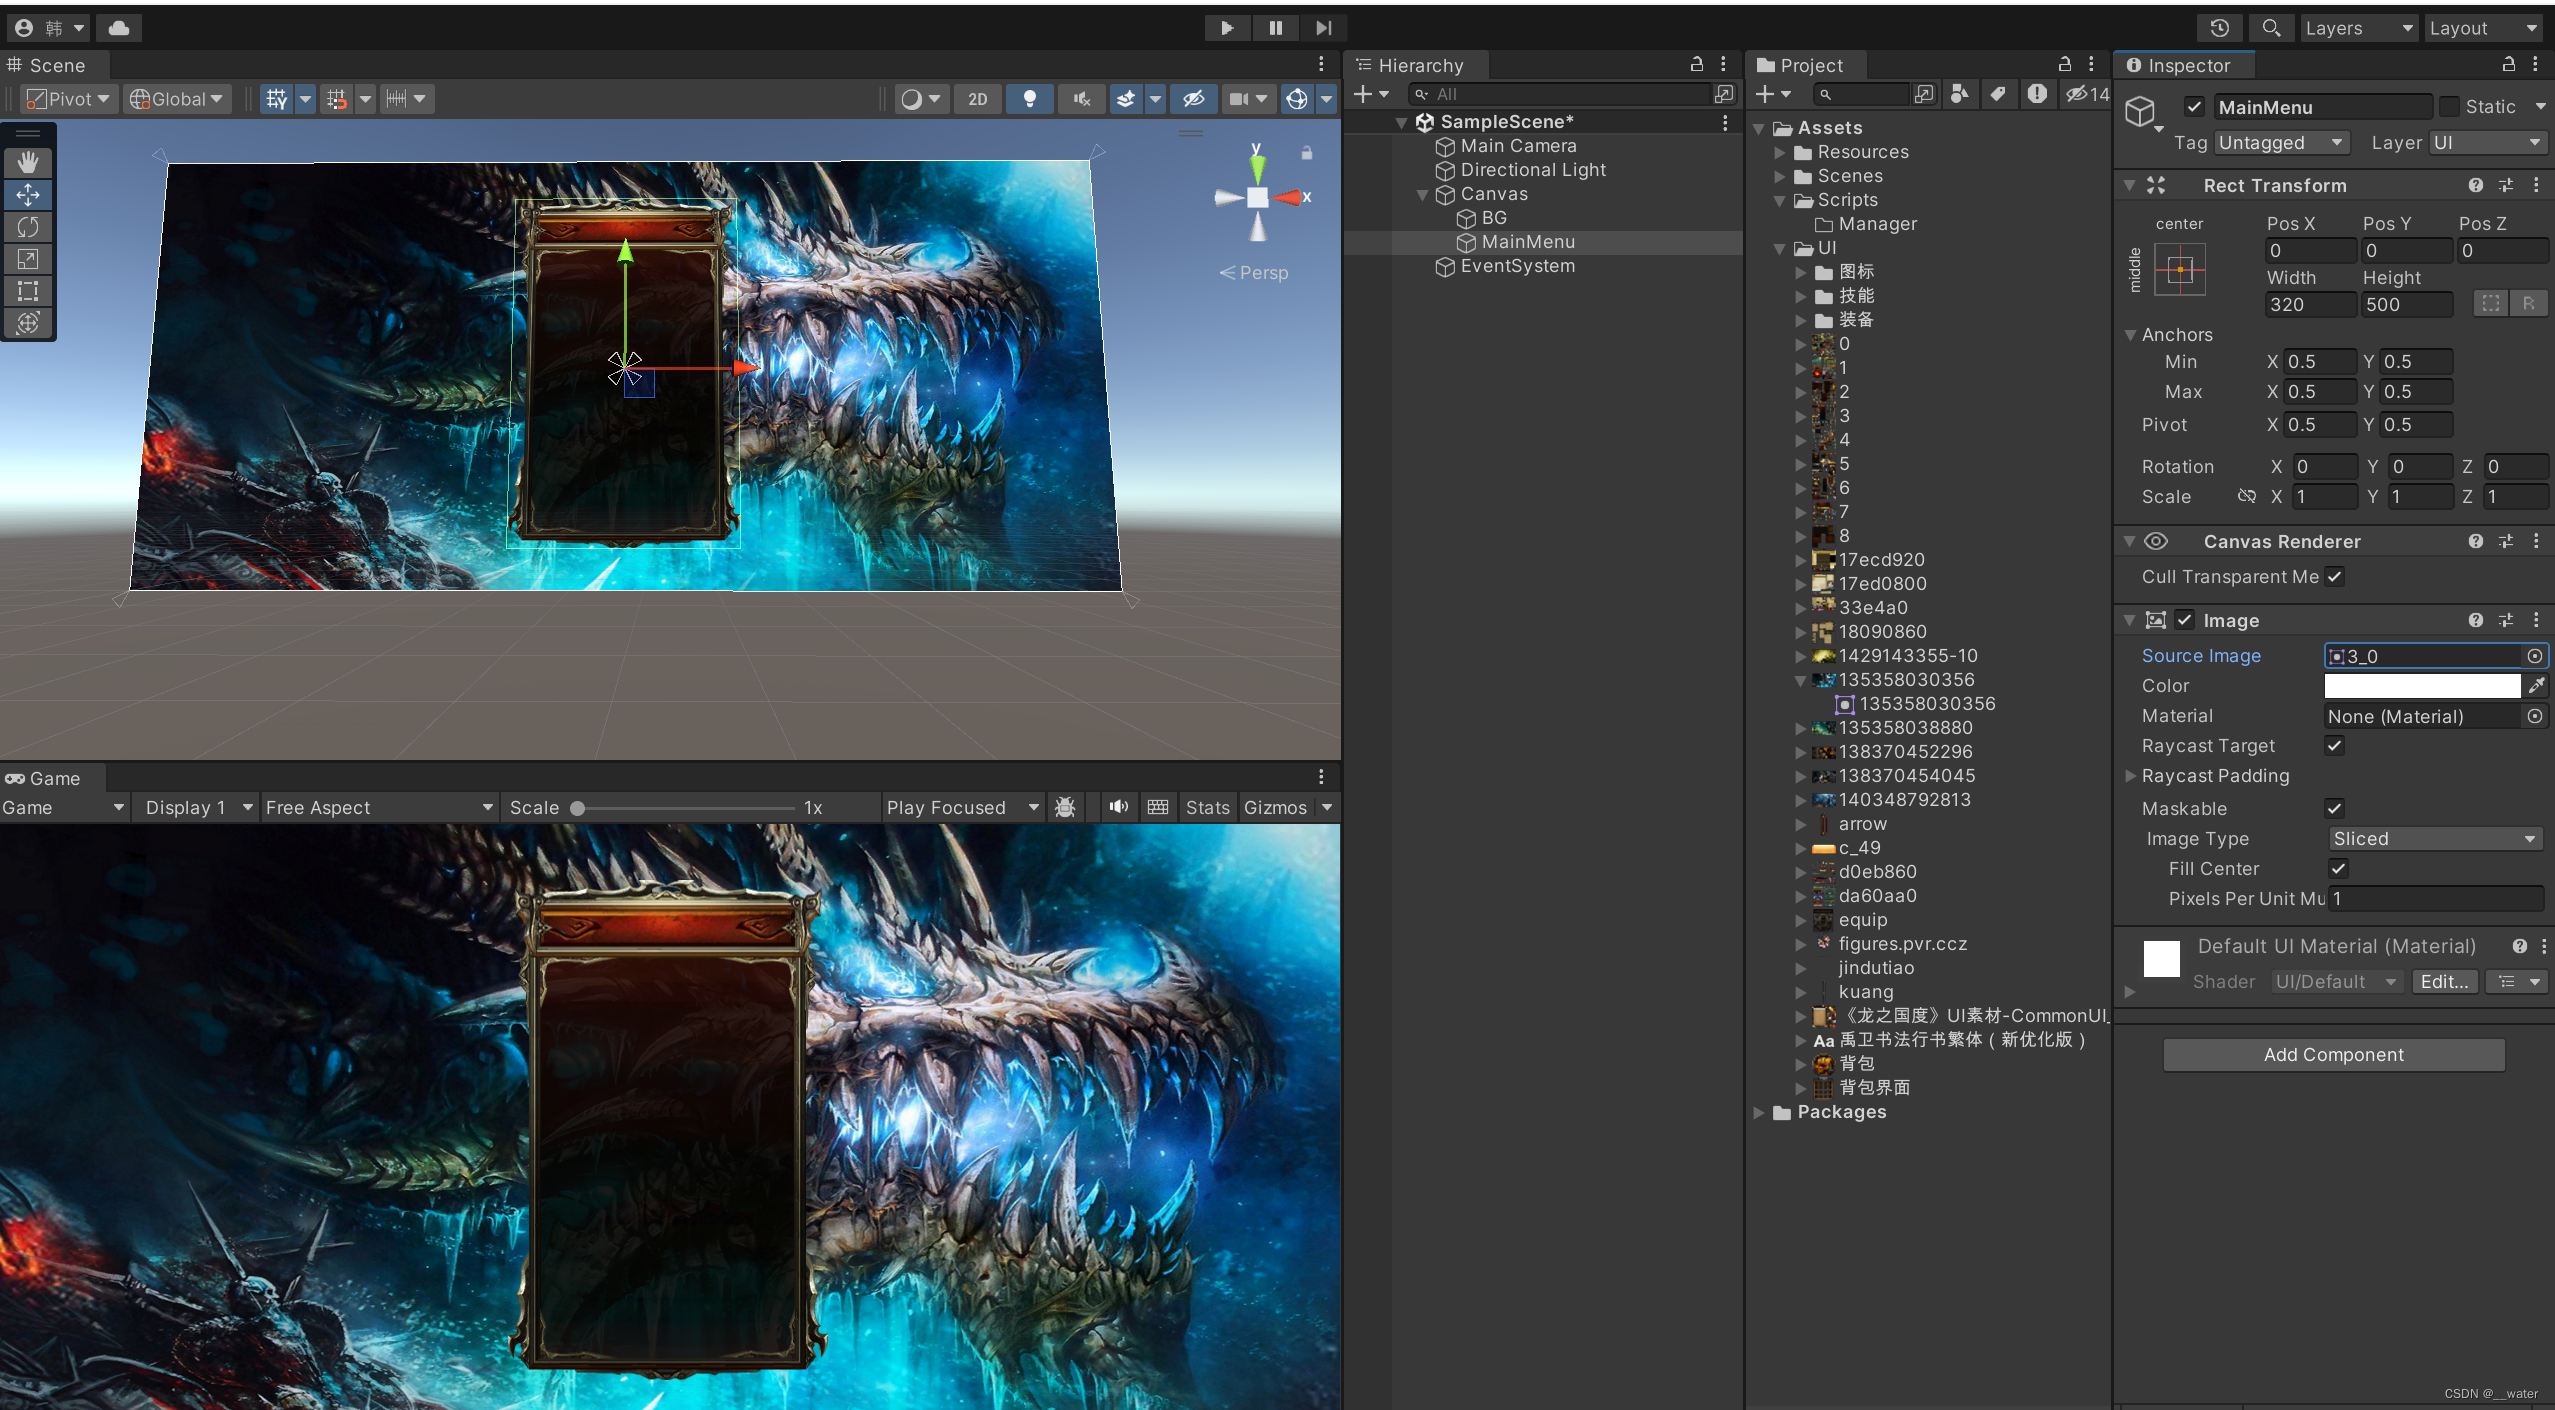Expand the Packages folder
The width and height of the screenshot is (2555, 1410).
tap(1759, 1113)
